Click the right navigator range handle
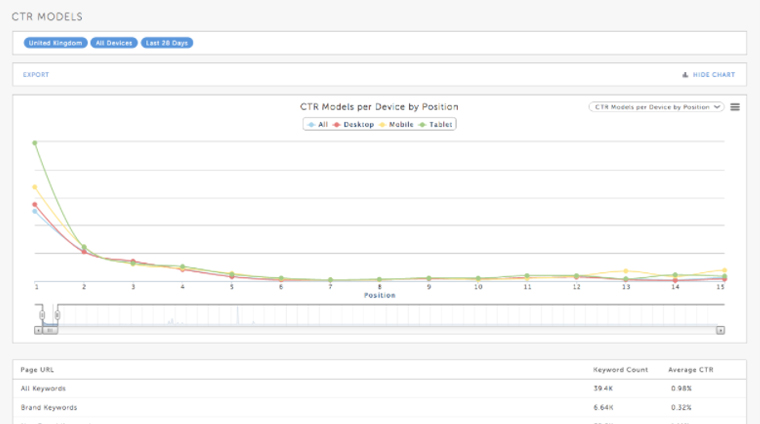Viewport: 760px width, 424px height. click(57, 314)
